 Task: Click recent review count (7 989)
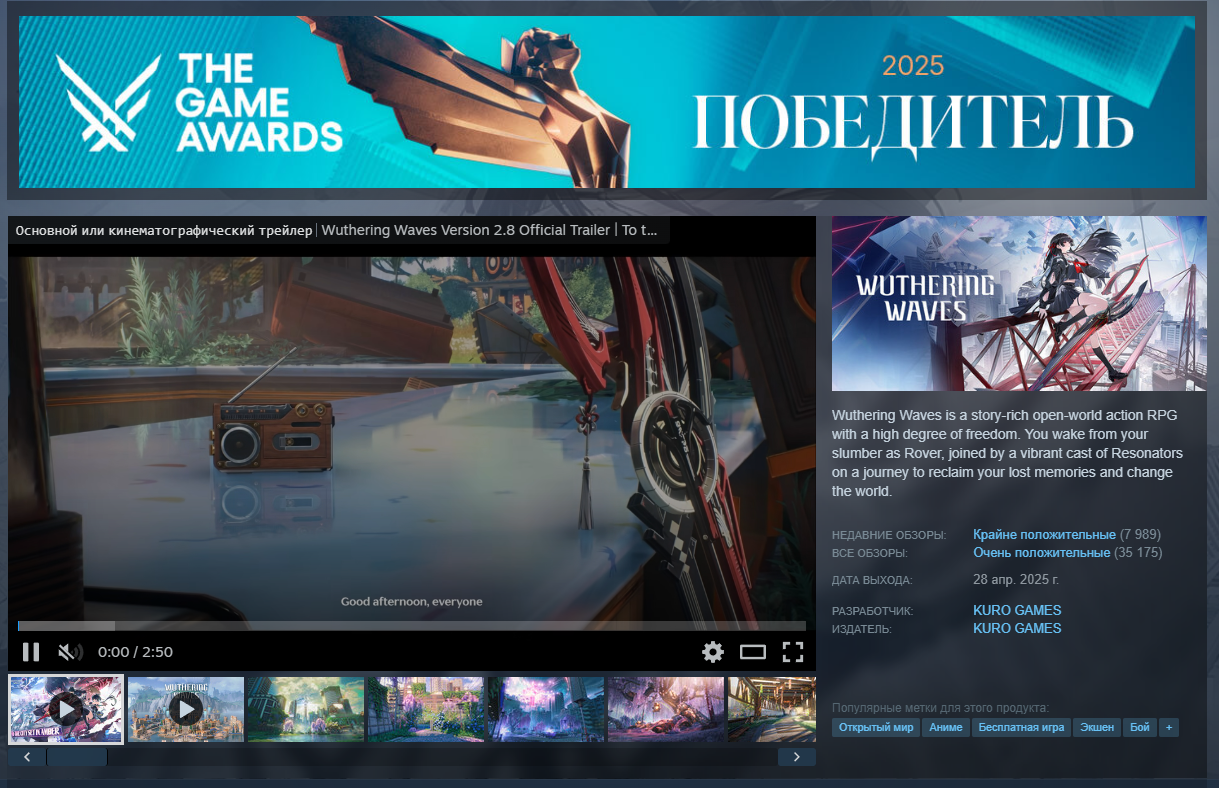pyautogui.click(x=1141, y=534)
